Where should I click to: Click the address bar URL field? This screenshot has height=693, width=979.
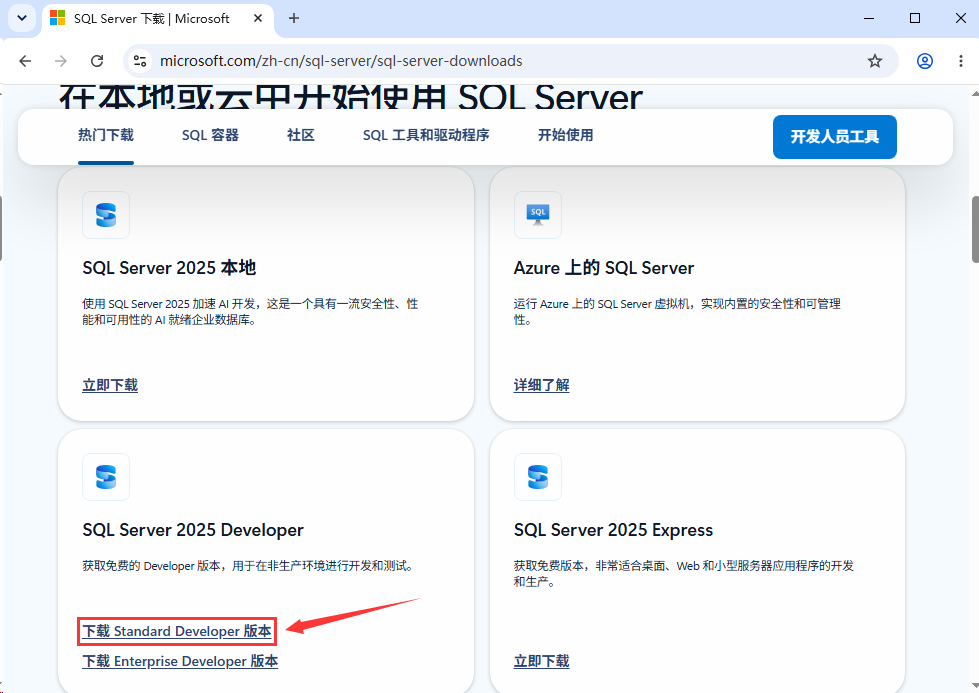[341, 61]
